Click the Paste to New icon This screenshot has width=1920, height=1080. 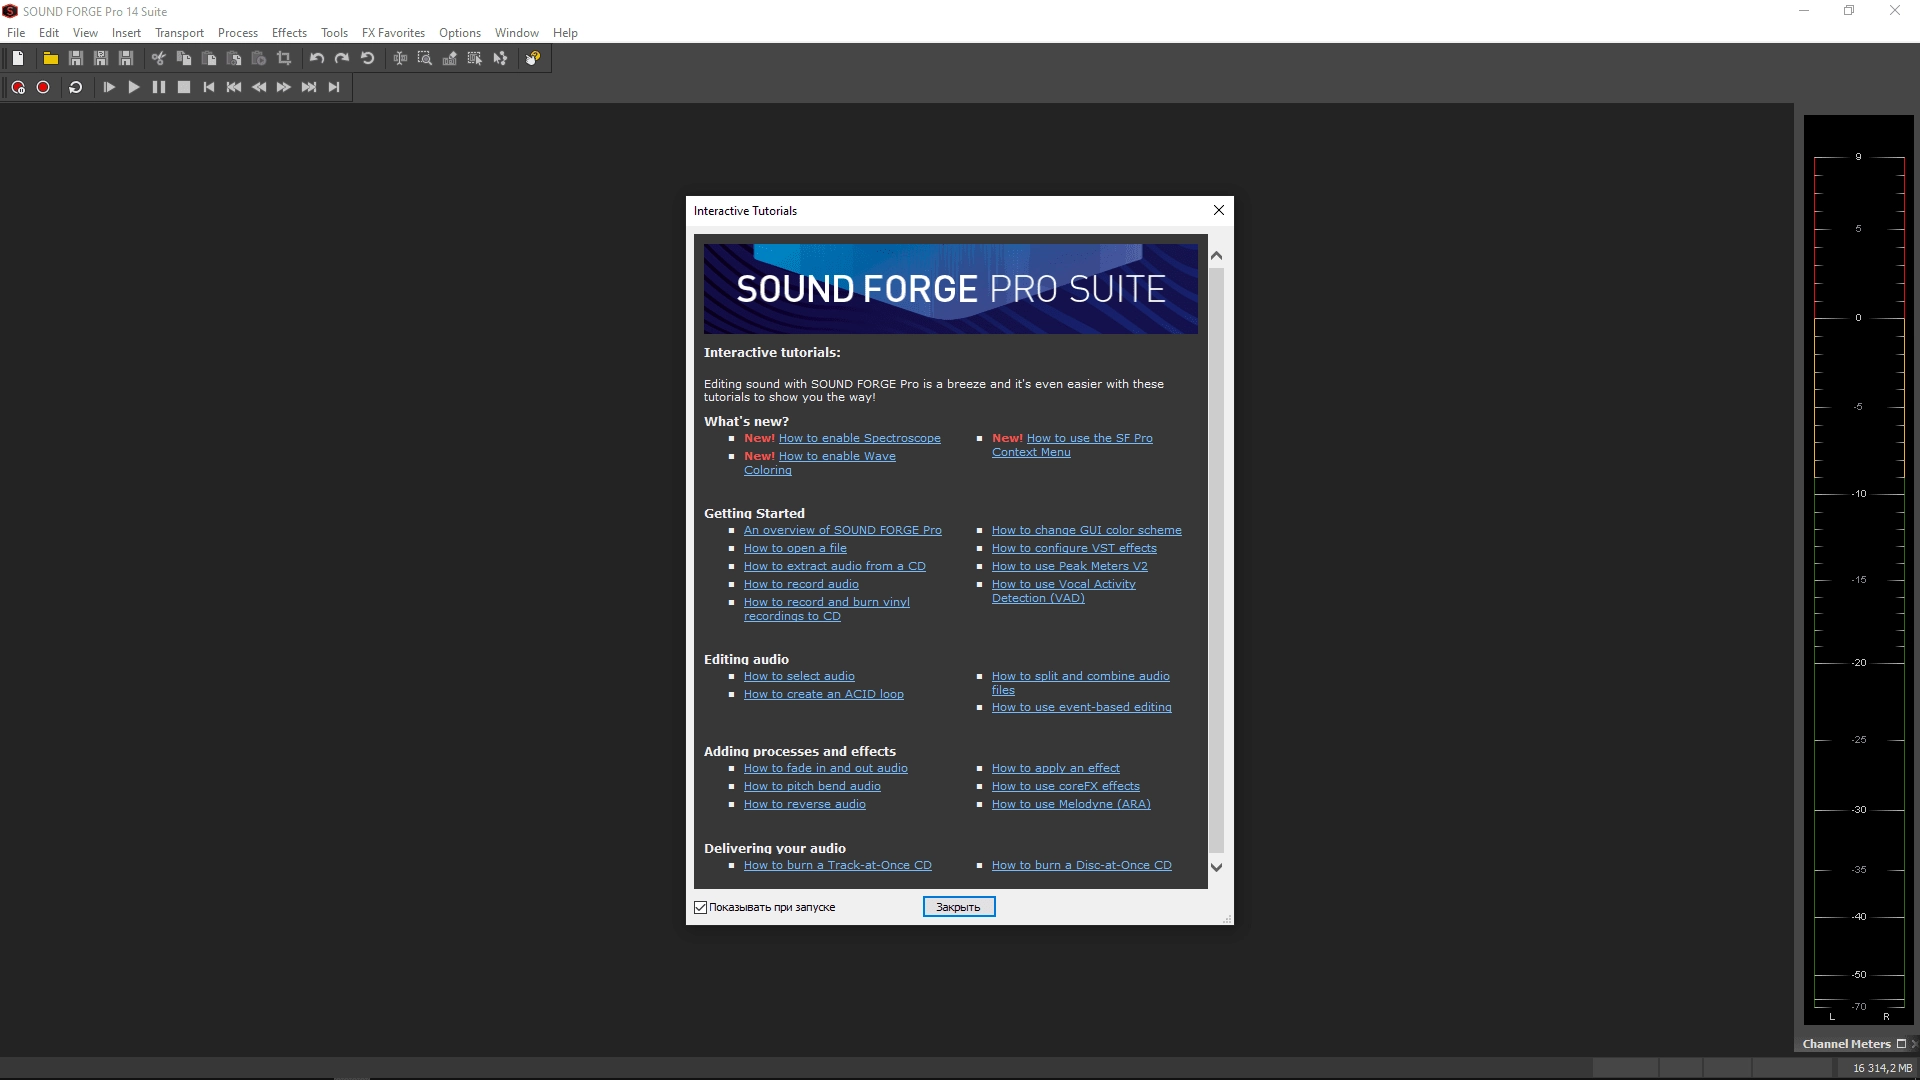pyautogui.click(x=233, y=58)
